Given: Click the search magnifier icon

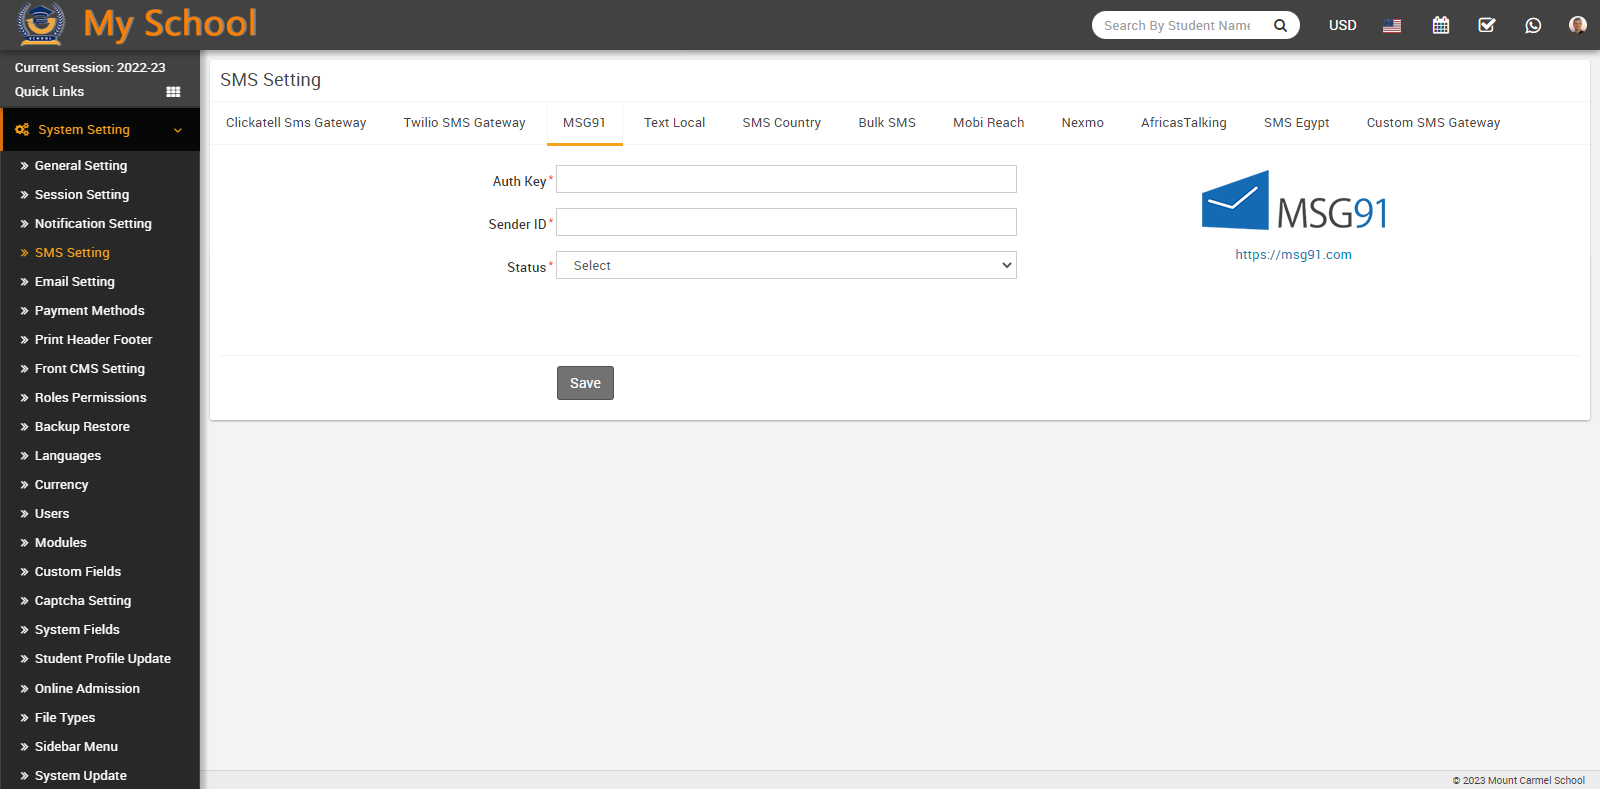Looking at the screenshot, I should pos(1280,25).
